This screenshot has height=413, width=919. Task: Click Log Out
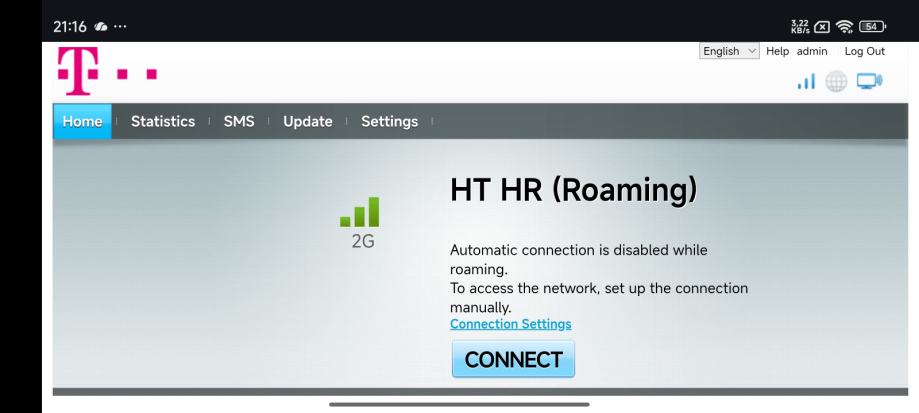pos(864,51)
